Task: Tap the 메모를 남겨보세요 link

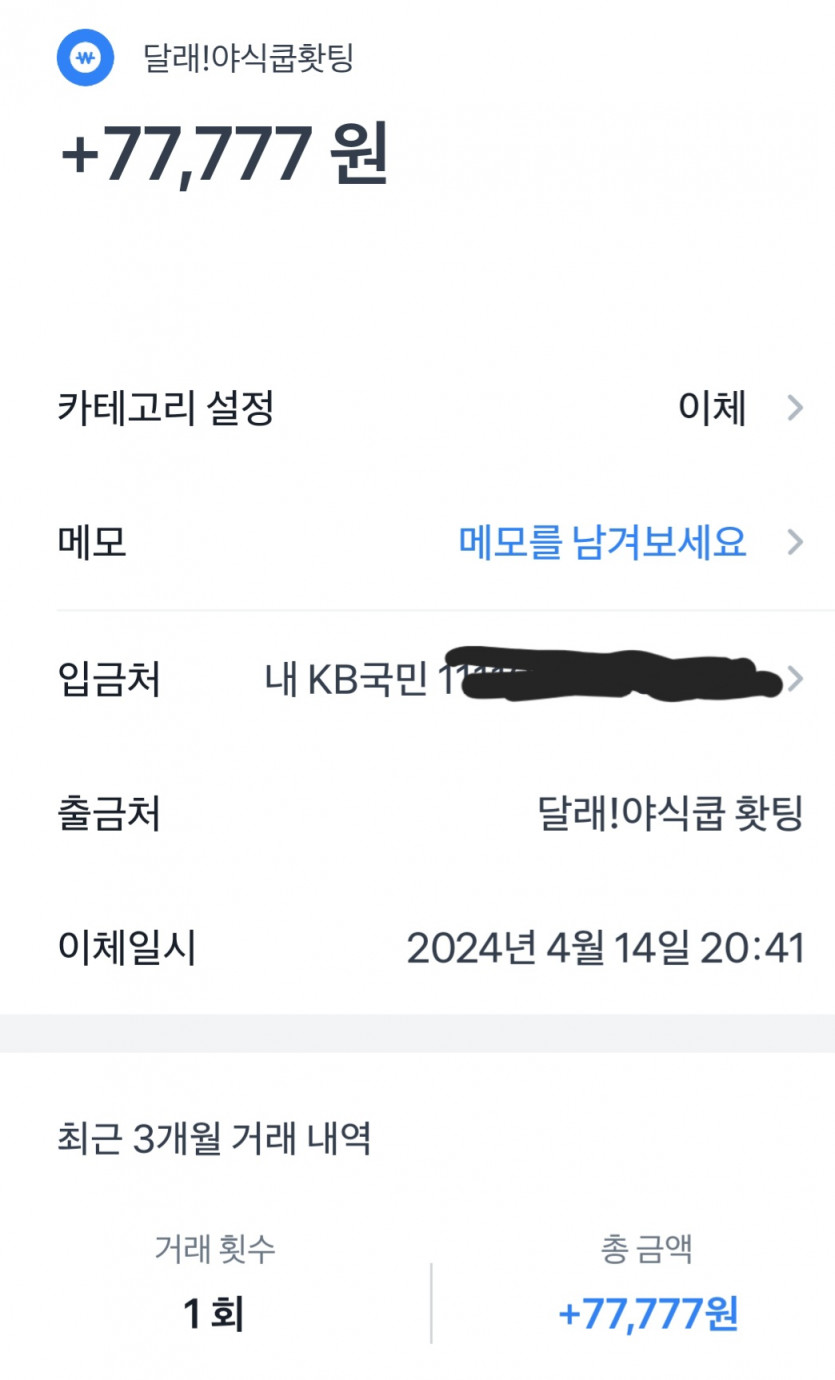Action: (602, 543)
